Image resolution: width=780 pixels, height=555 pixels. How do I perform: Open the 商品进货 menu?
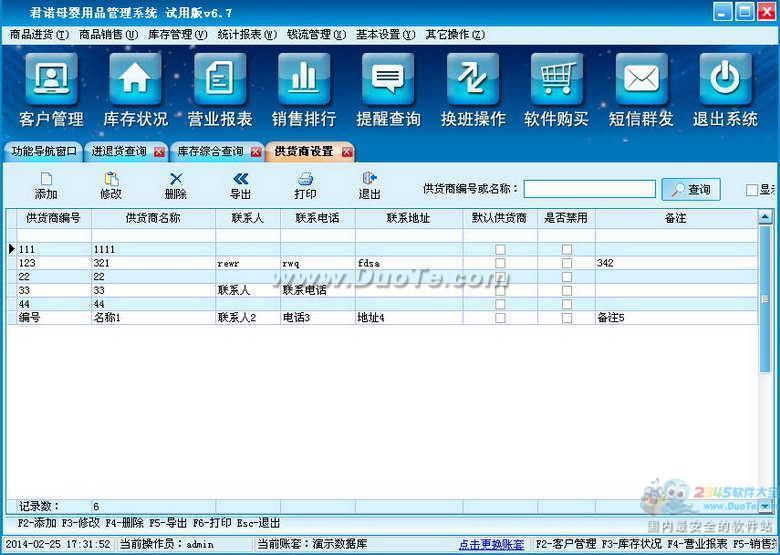[38, 34]
